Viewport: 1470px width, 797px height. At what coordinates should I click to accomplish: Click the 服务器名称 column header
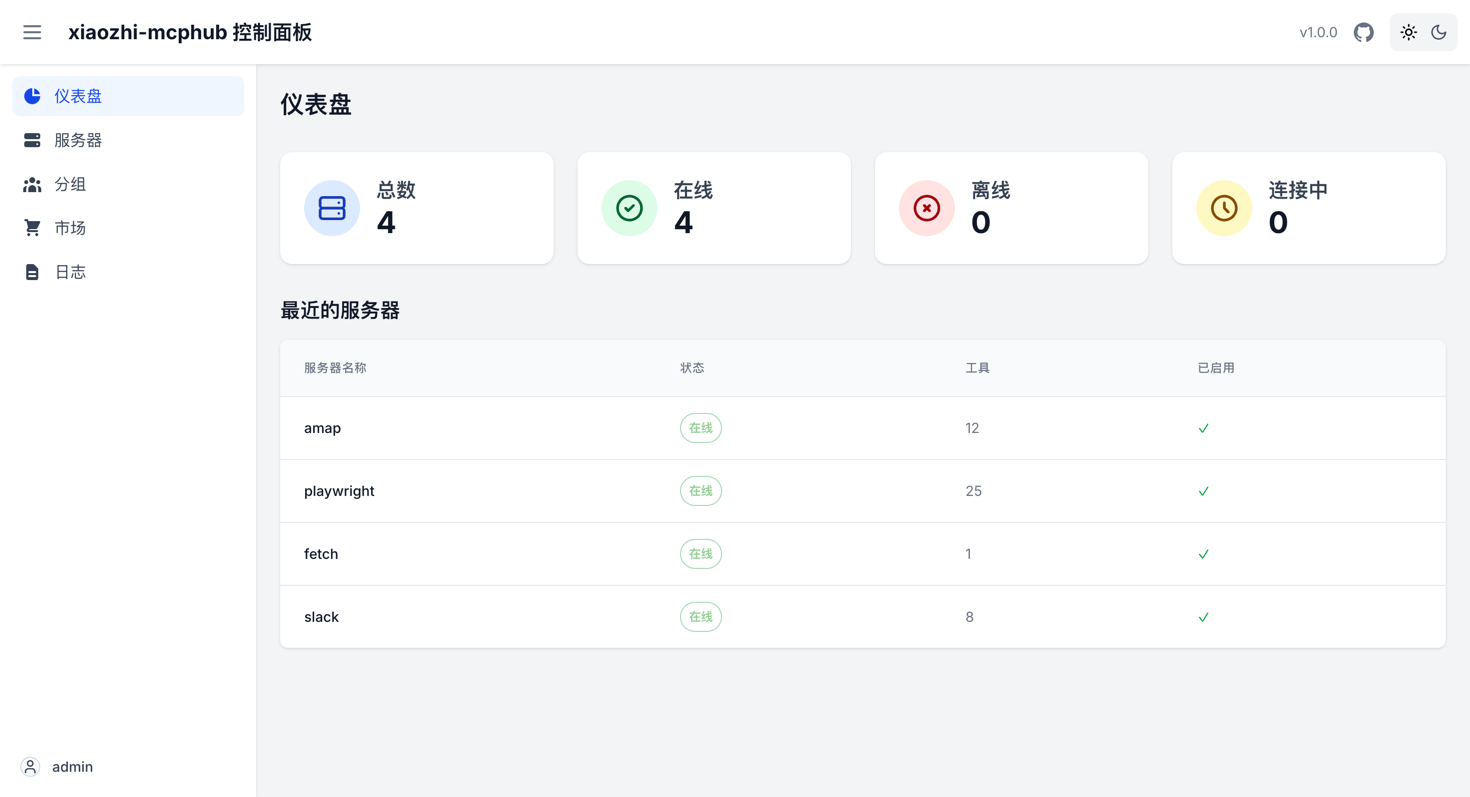[335, 368]
